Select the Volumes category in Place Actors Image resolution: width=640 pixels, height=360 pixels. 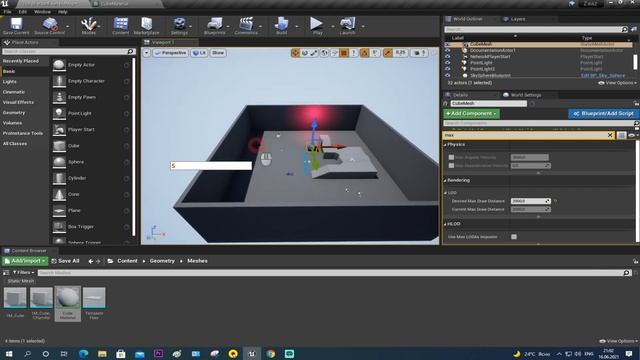[12, 123]
